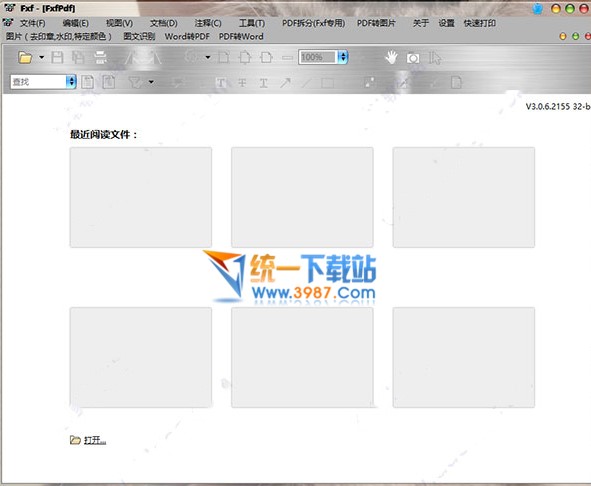Click the printer icon in toolbar
This screenshot has width=591, height=486.
point(101,58)
